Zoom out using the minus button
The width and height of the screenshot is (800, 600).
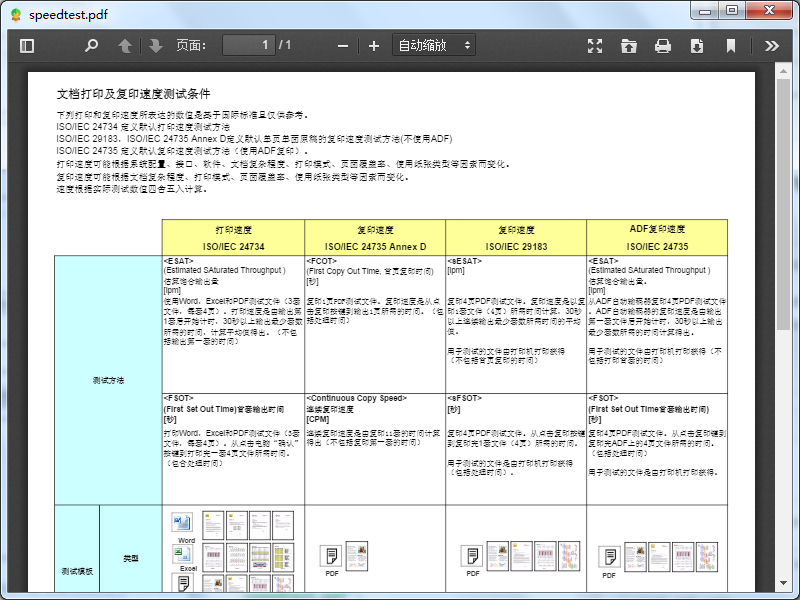[x=343, y=46]
